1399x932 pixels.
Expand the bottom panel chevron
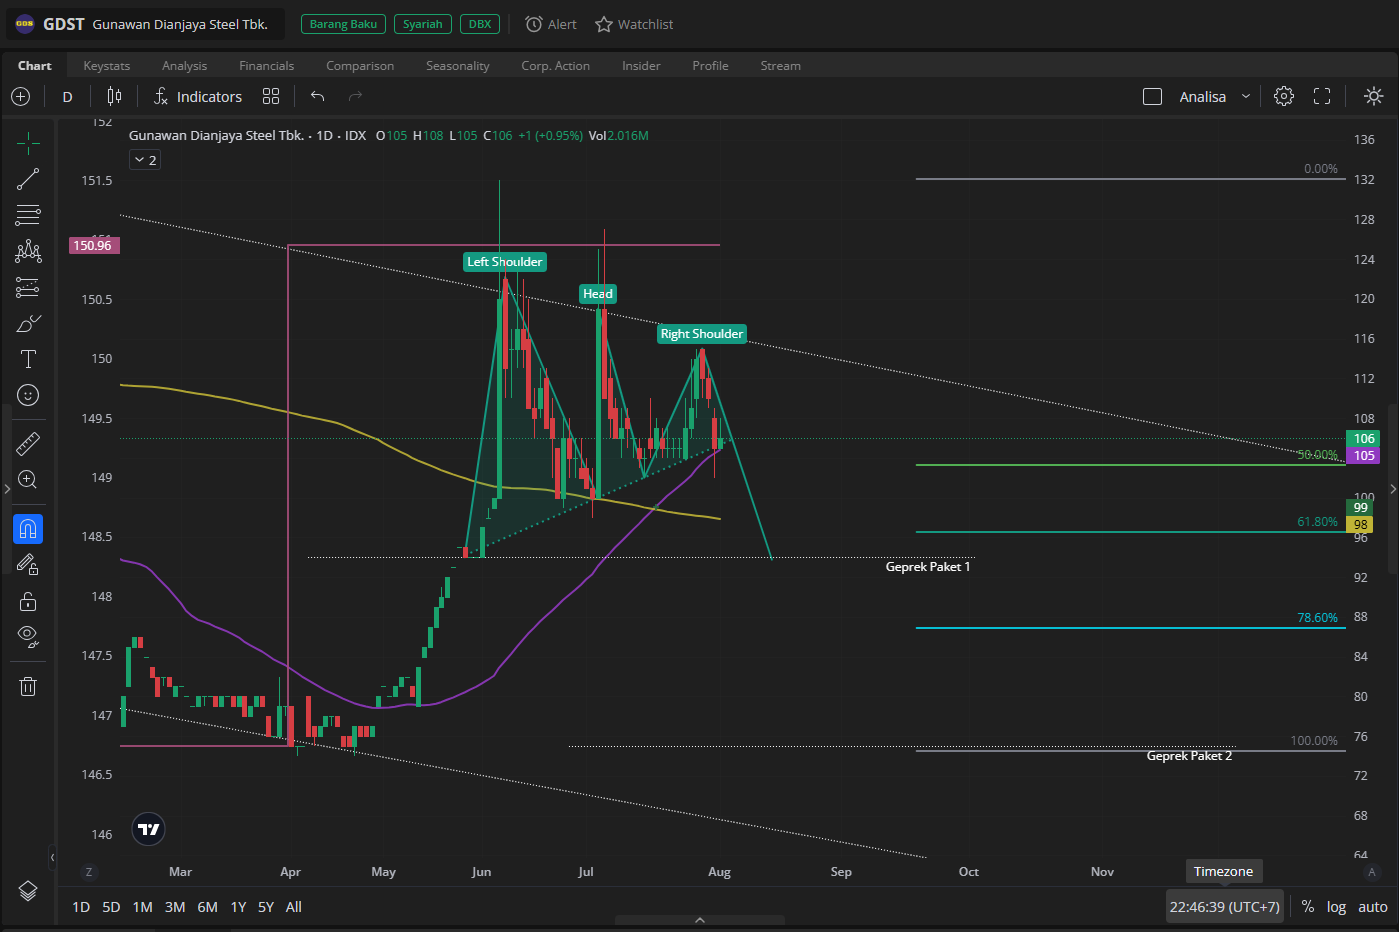tap(700, 920)
